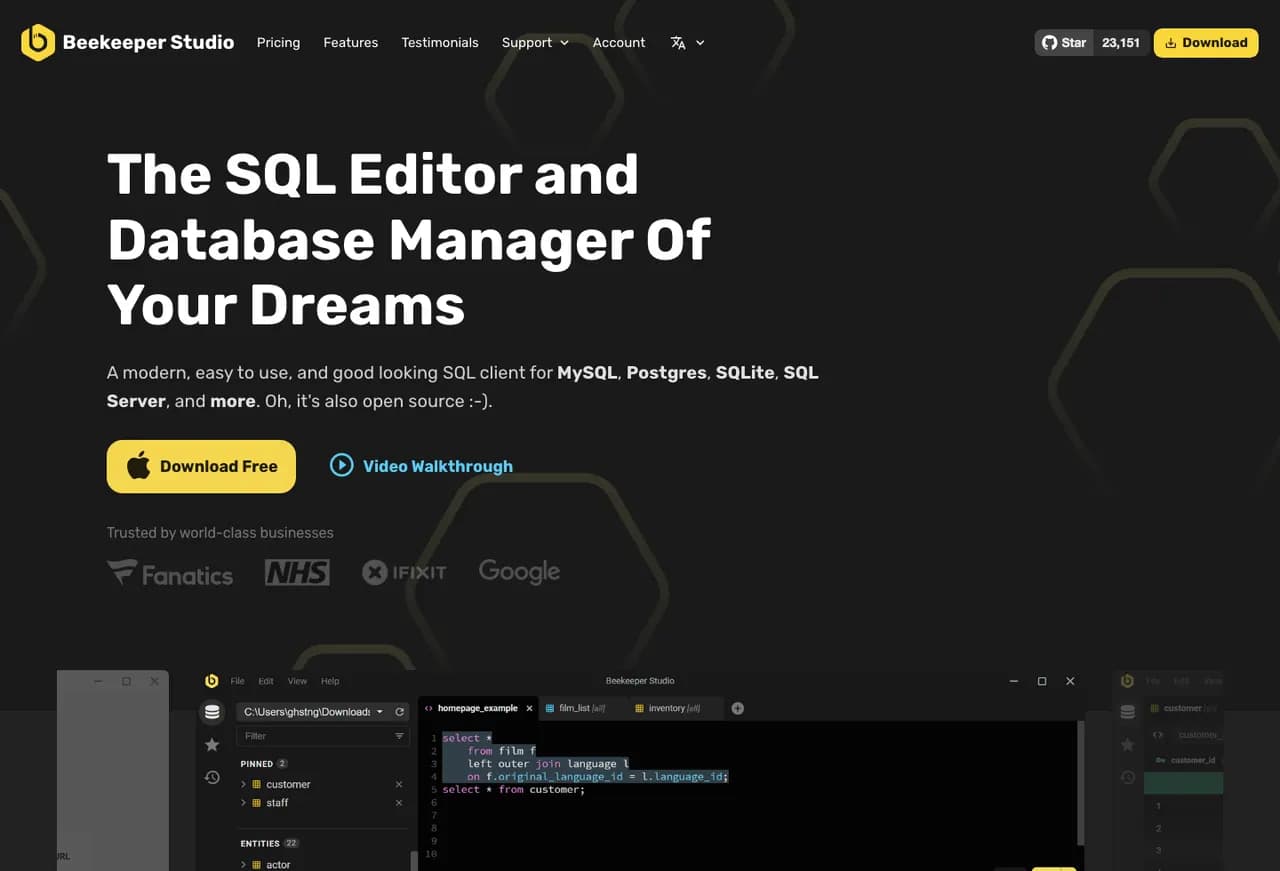Open the Account page
This screenshot has width=1280, height=871.
619,43
